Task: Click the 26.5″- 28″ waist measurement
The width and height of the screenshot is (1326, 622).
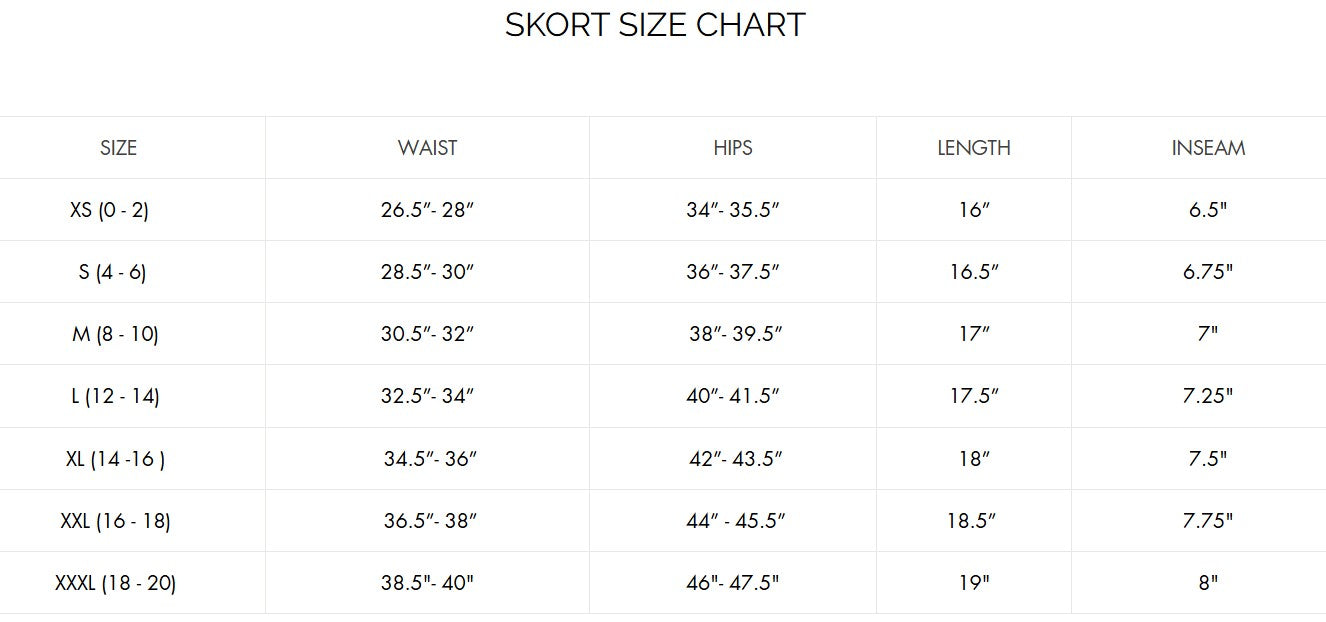Action: click(427, 210)
